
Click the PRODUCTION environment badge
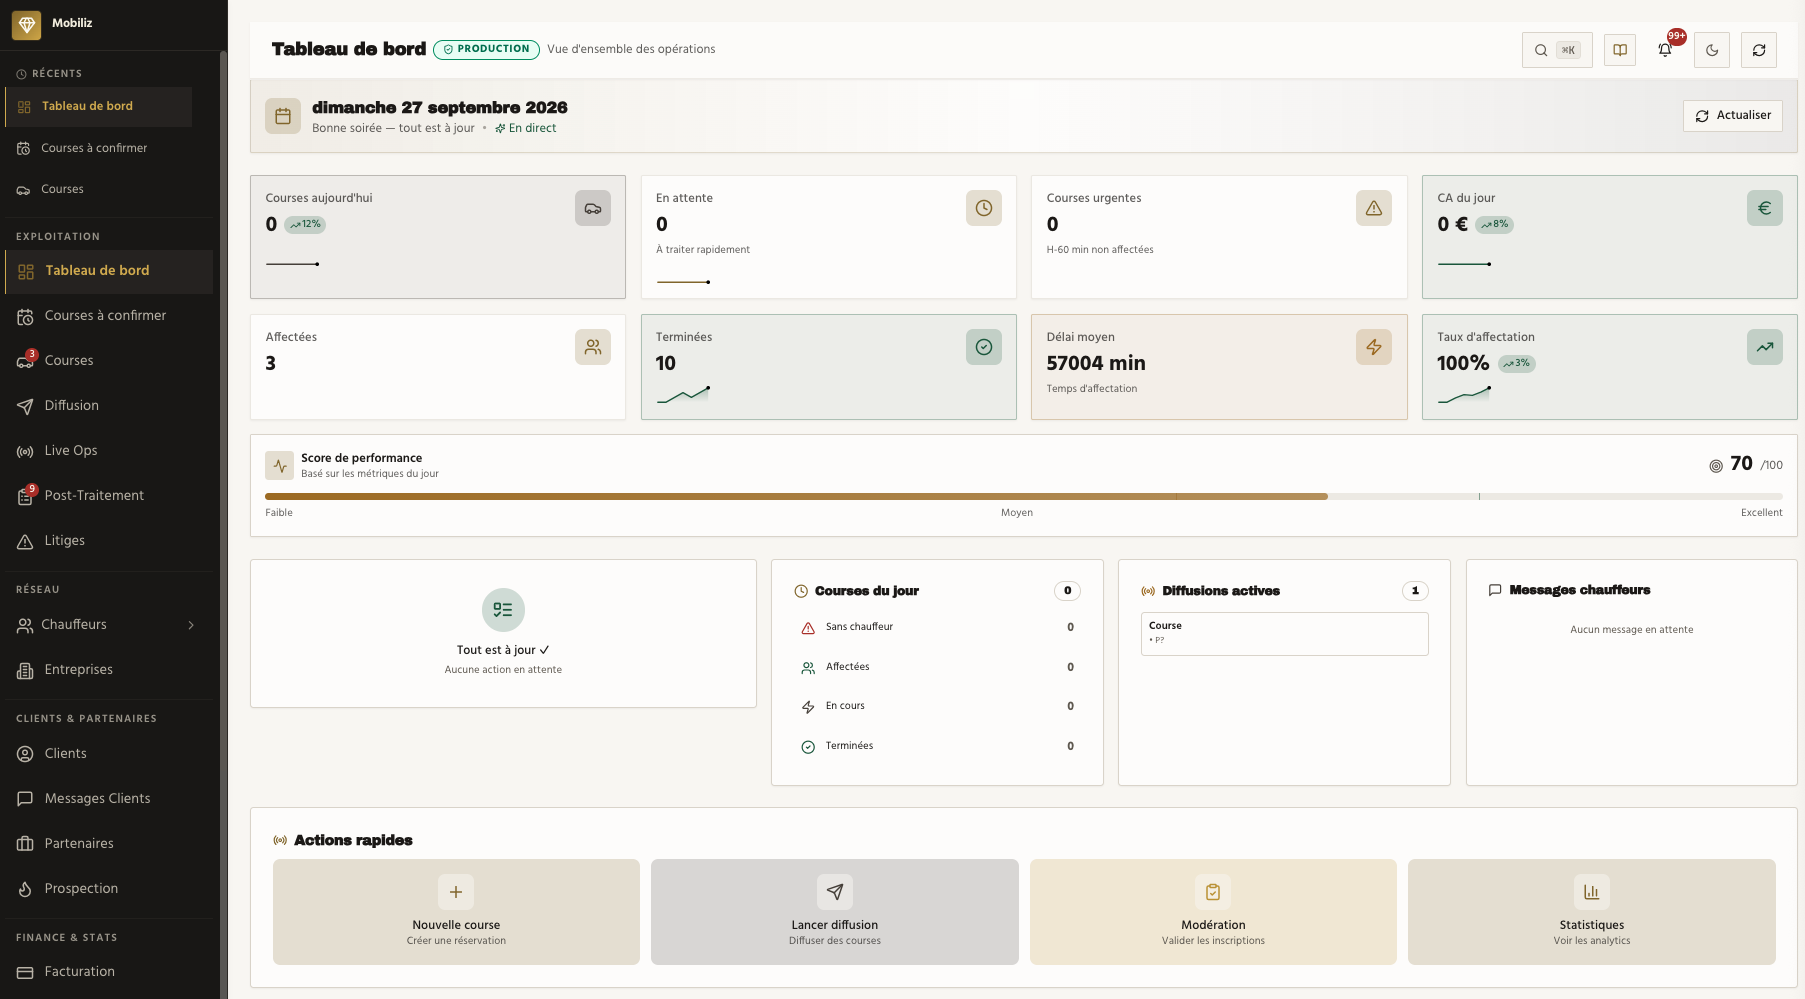(x=486, y=49)
